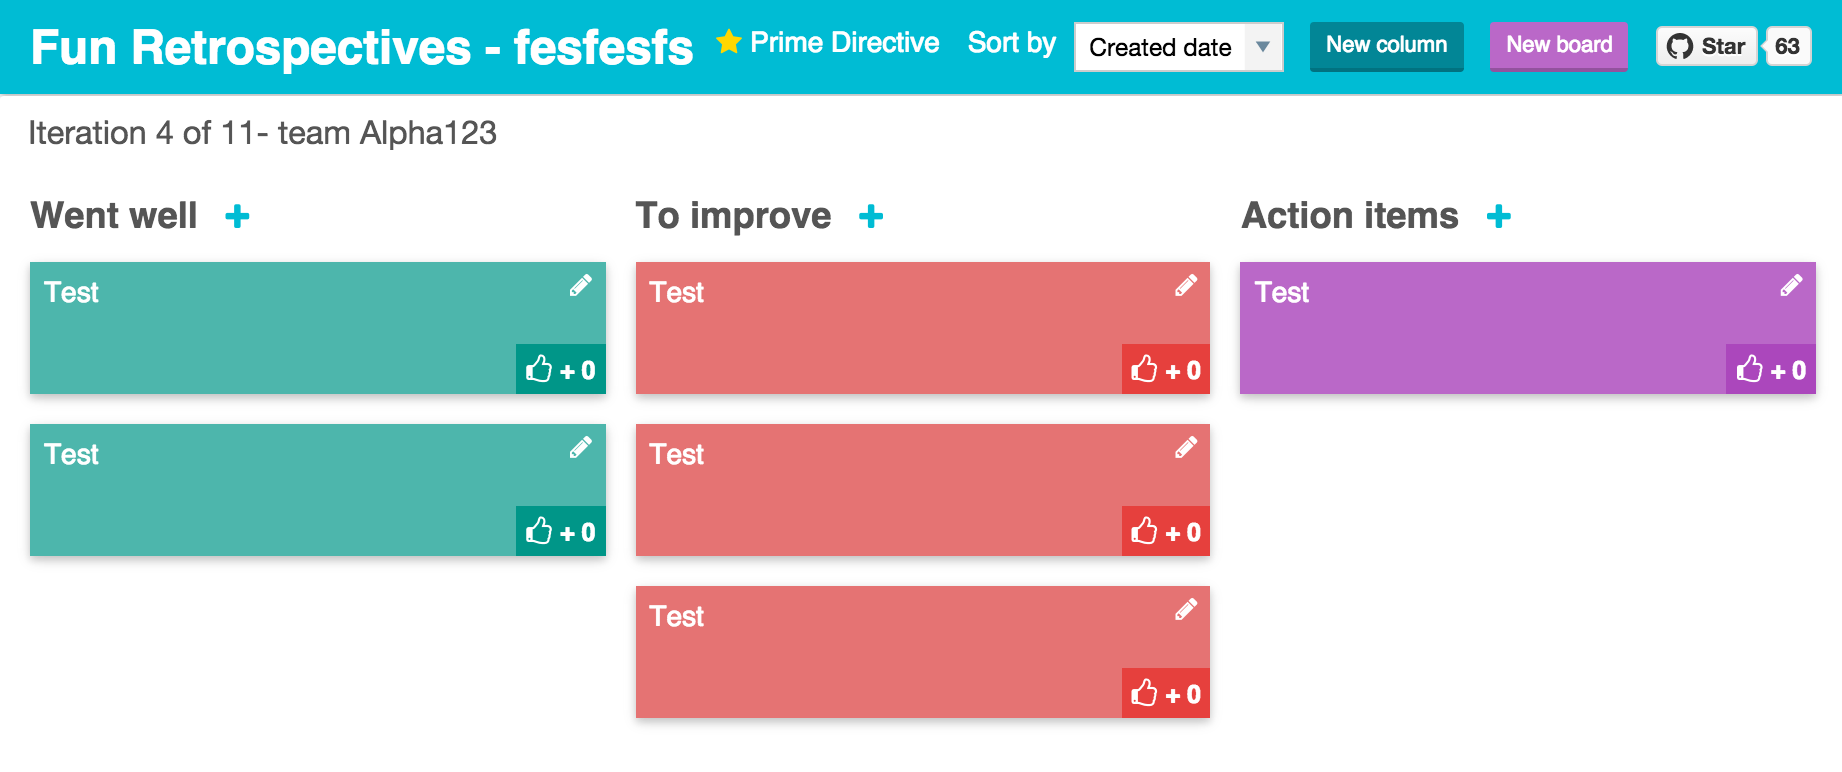Edit the middle card in To improve
Screen dimensions: 1842x772
coord(1184,449)
